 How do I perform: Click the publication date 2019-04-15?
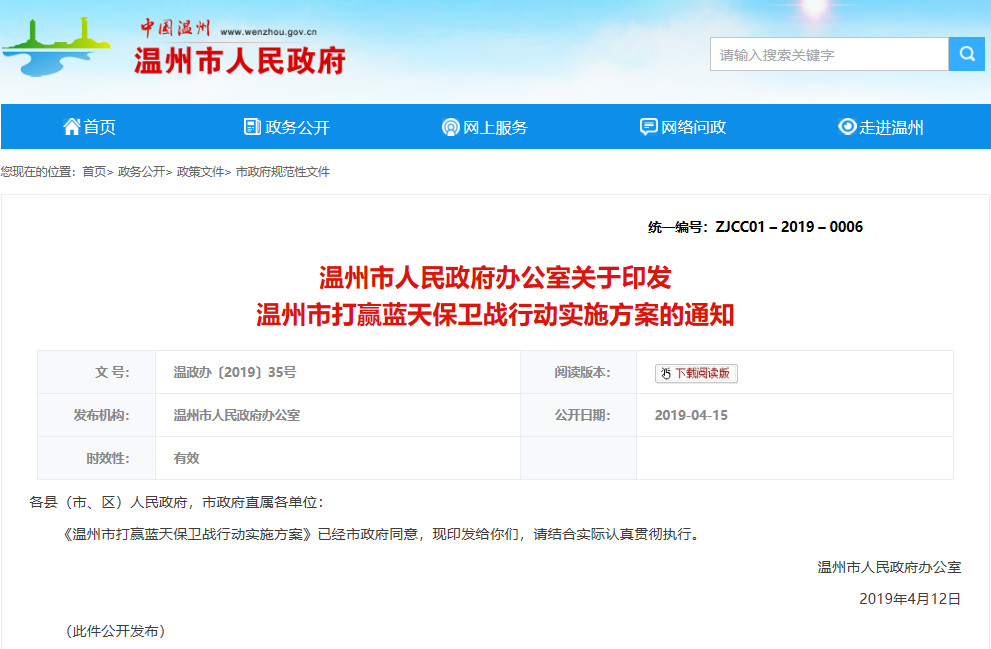coord(691,415)
